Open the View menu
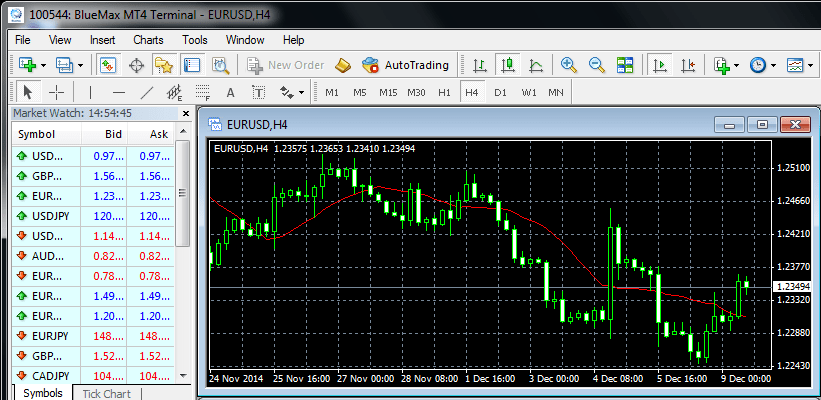821x400 pixels. pyautogui.click(x=60, y=40)
